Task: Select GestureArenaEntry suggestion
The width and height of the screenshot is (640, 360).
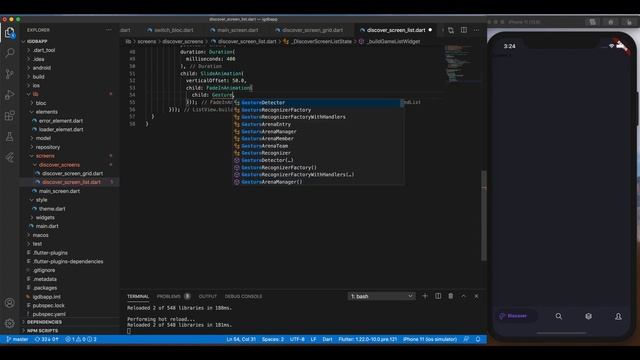Action: pyautogui.click(x=318, y=124)
